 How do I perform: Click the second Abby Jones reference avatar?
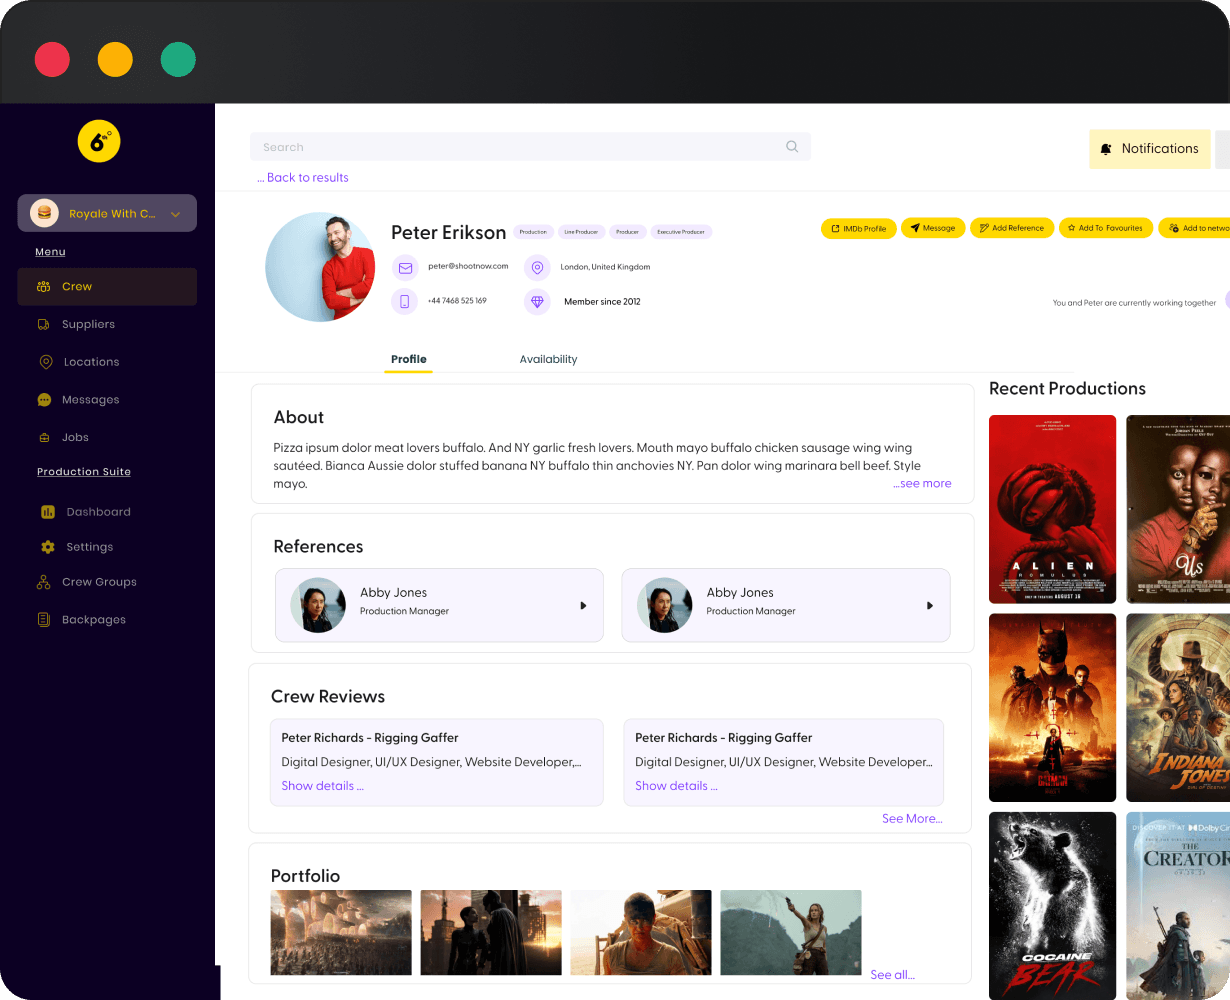[x=664, y=605]
